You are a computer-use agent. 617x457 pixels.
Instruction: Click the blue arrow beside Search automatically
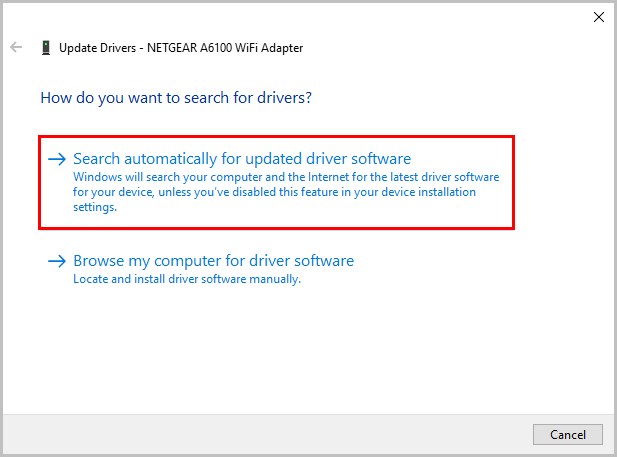click(57, 159)
